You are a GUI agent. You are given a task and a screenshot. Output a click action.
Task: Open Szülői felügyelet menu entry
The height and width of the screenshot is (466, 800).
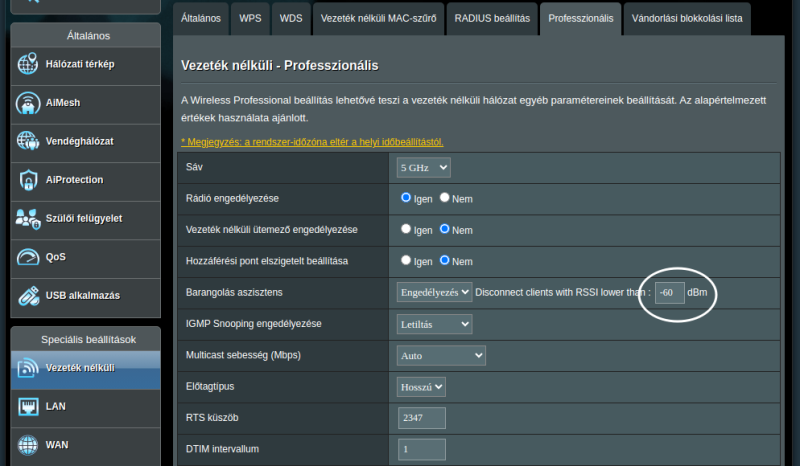pyautogui.click(x=86, y=220)
